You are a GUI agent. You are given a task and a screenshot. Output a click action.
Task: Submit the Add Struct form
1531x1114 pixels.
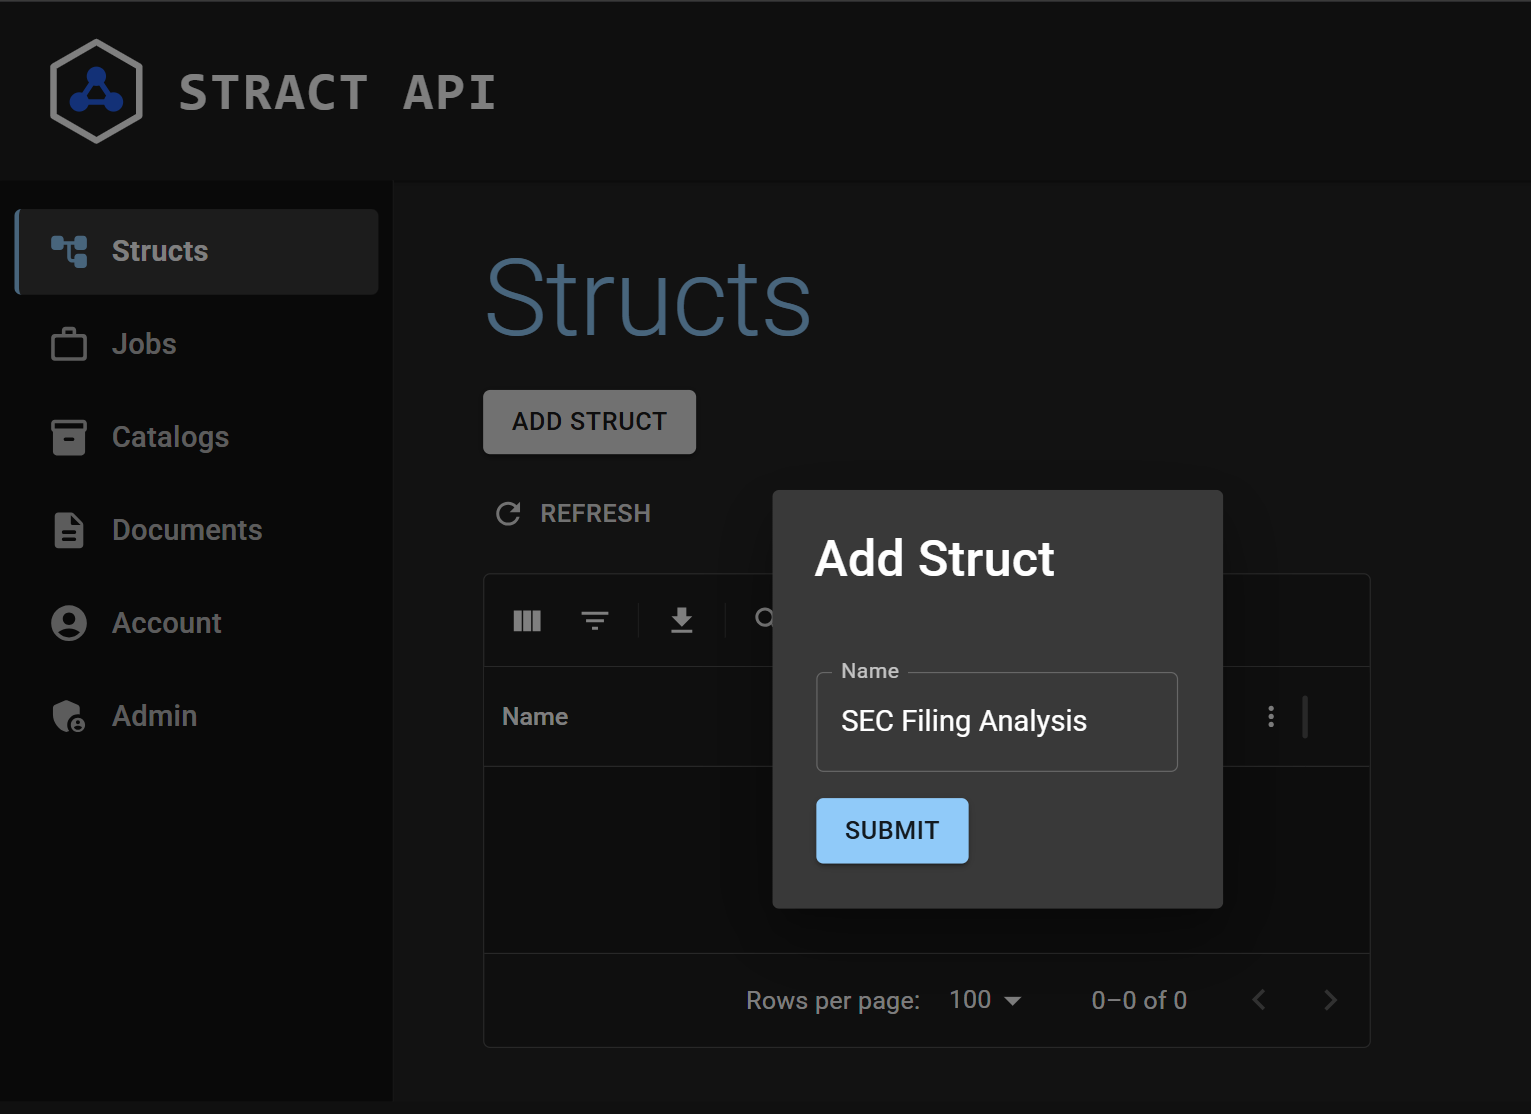coord(892,831)
